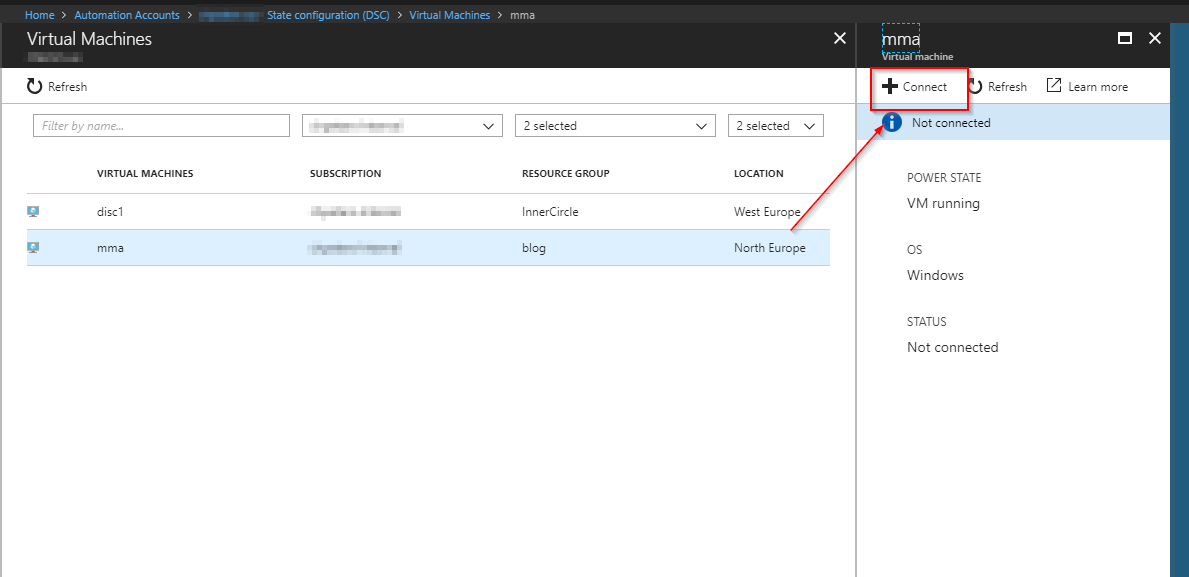Close the mma blade

coord(1155,39)
